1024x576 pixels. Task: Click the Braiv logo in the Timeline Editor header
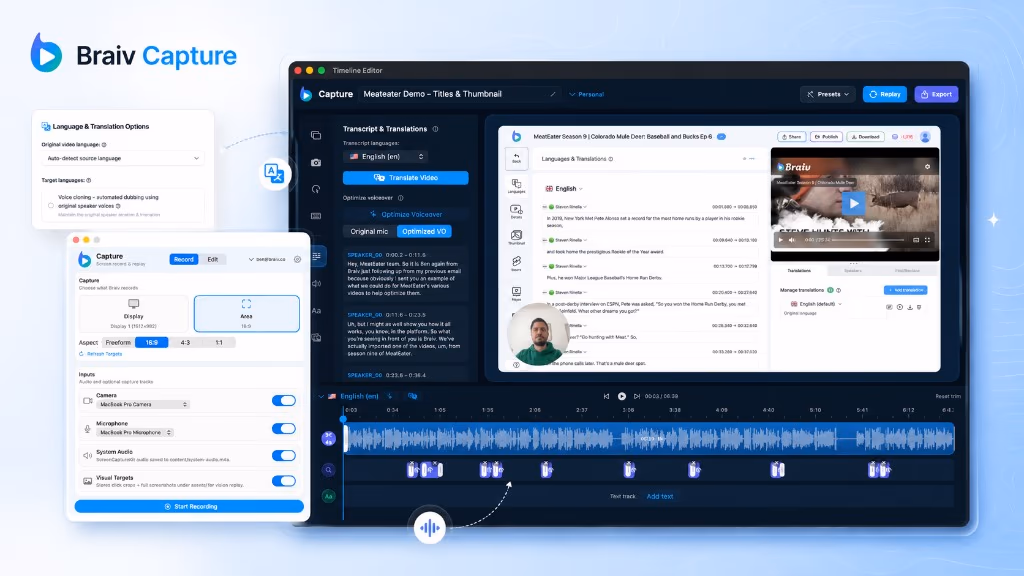tap(306, 94)
